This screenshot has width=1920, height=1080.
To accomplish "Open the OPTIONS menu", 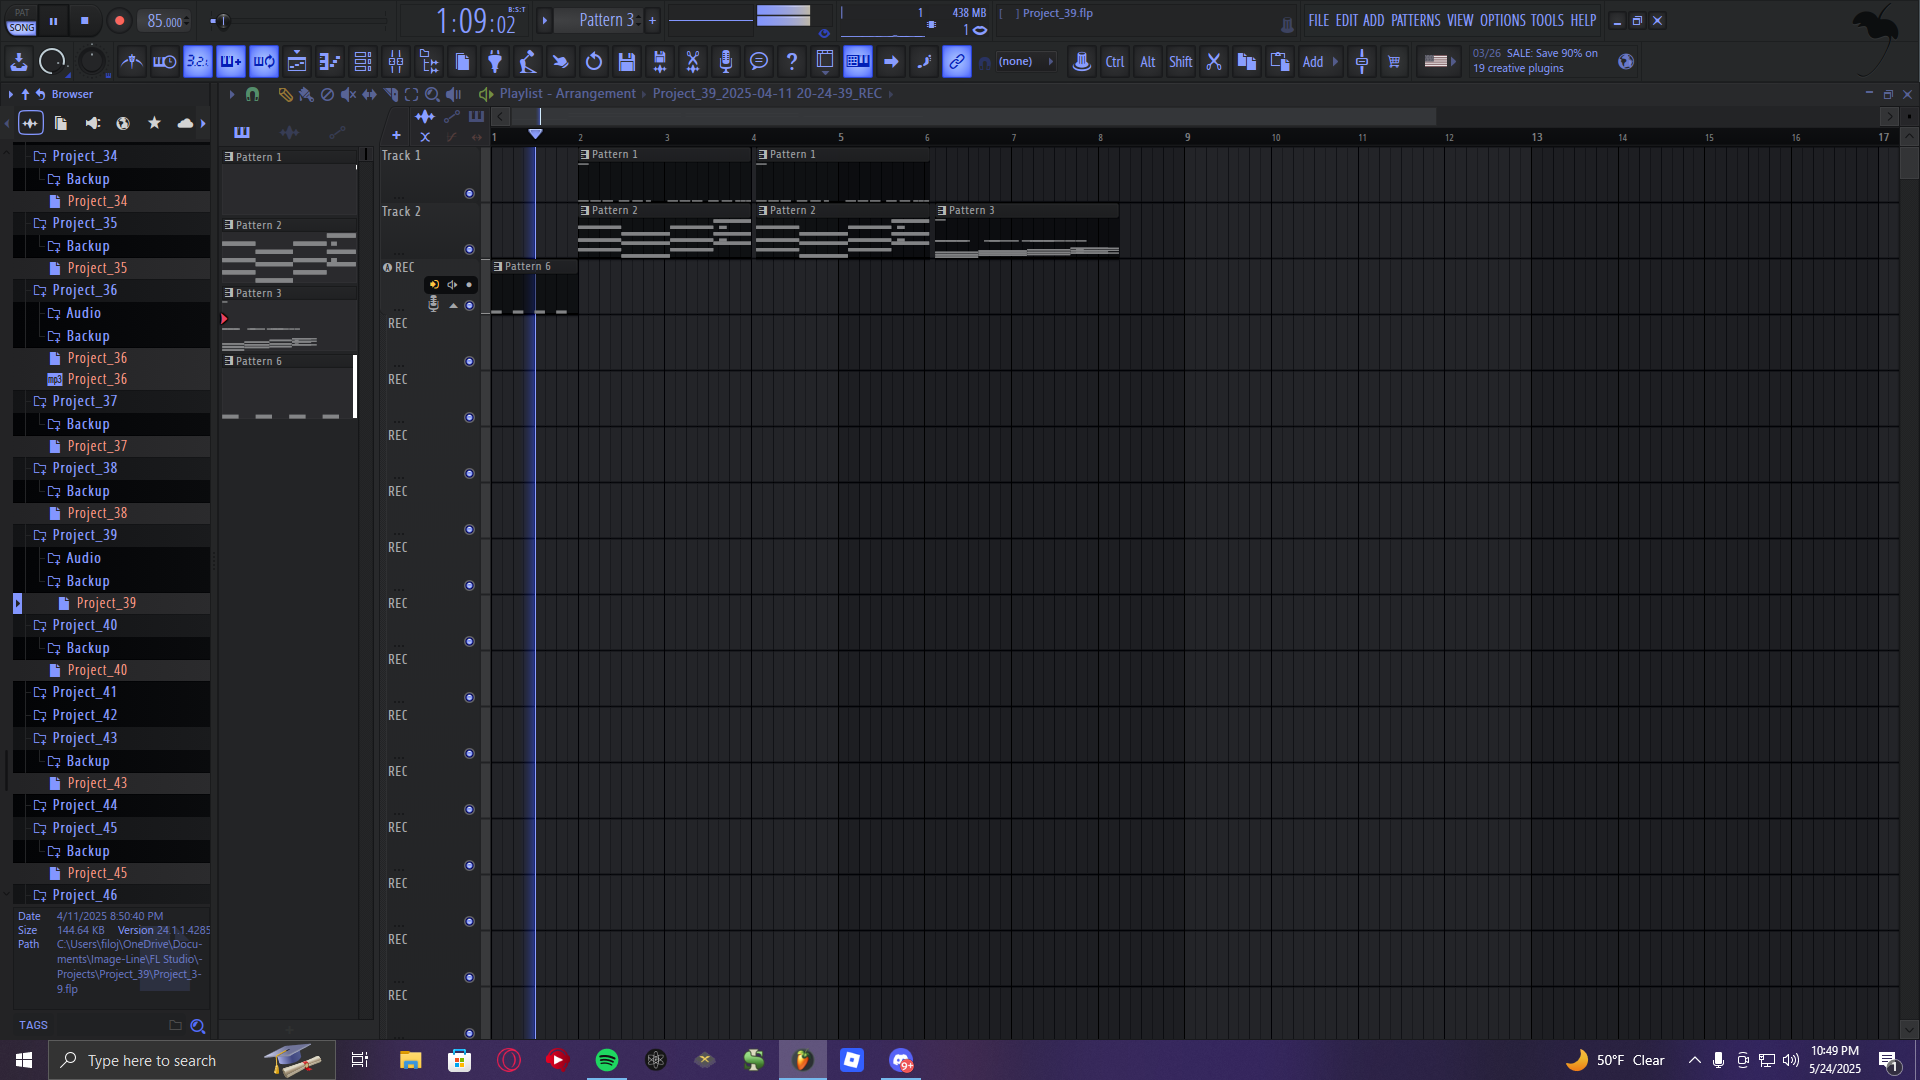I will [1502, 20].
